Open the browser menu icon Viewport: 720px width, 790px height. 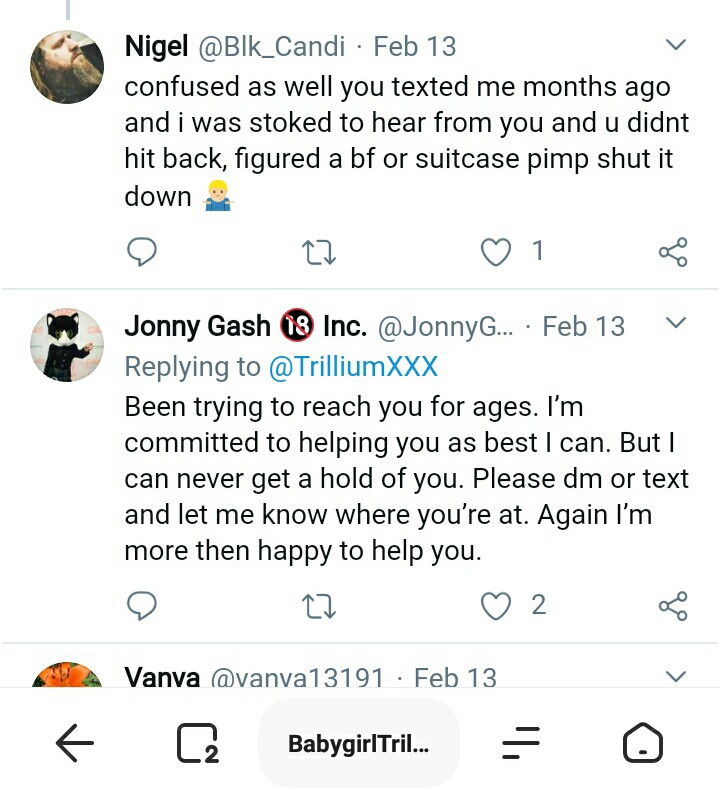click(x=520, y=743)
